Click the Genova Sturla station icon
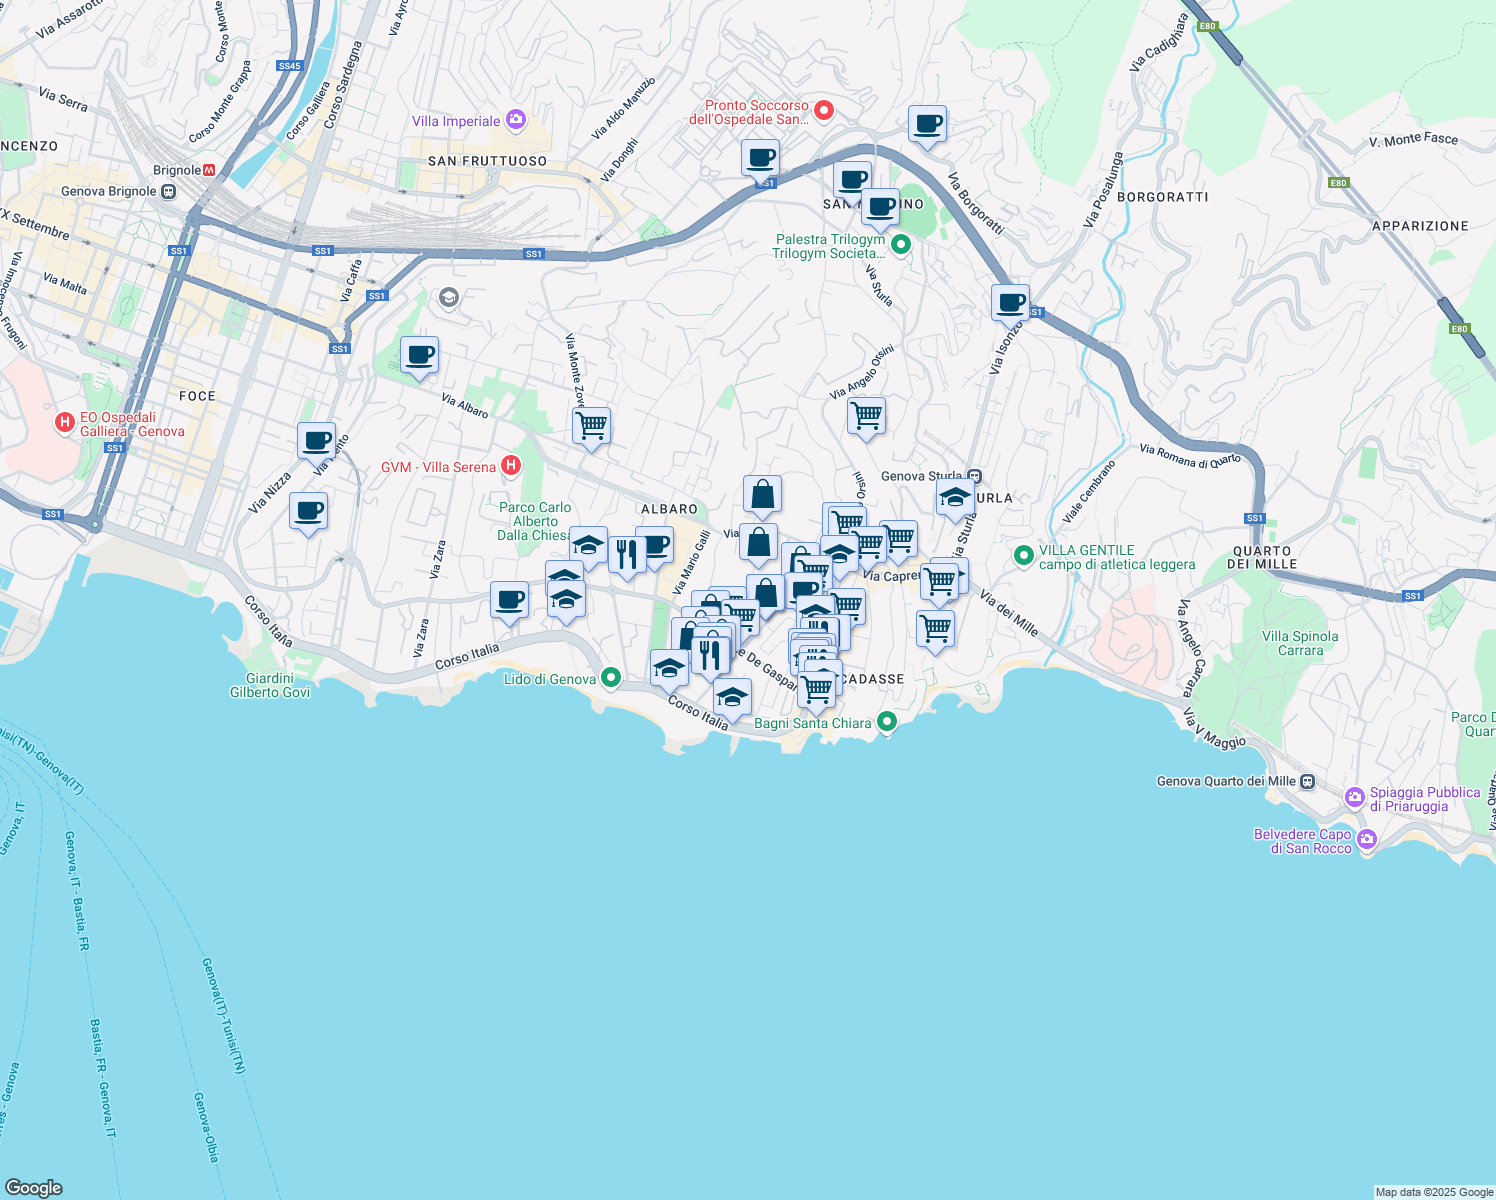This screenshot has height=1200, width=1496. pos(974,476)
